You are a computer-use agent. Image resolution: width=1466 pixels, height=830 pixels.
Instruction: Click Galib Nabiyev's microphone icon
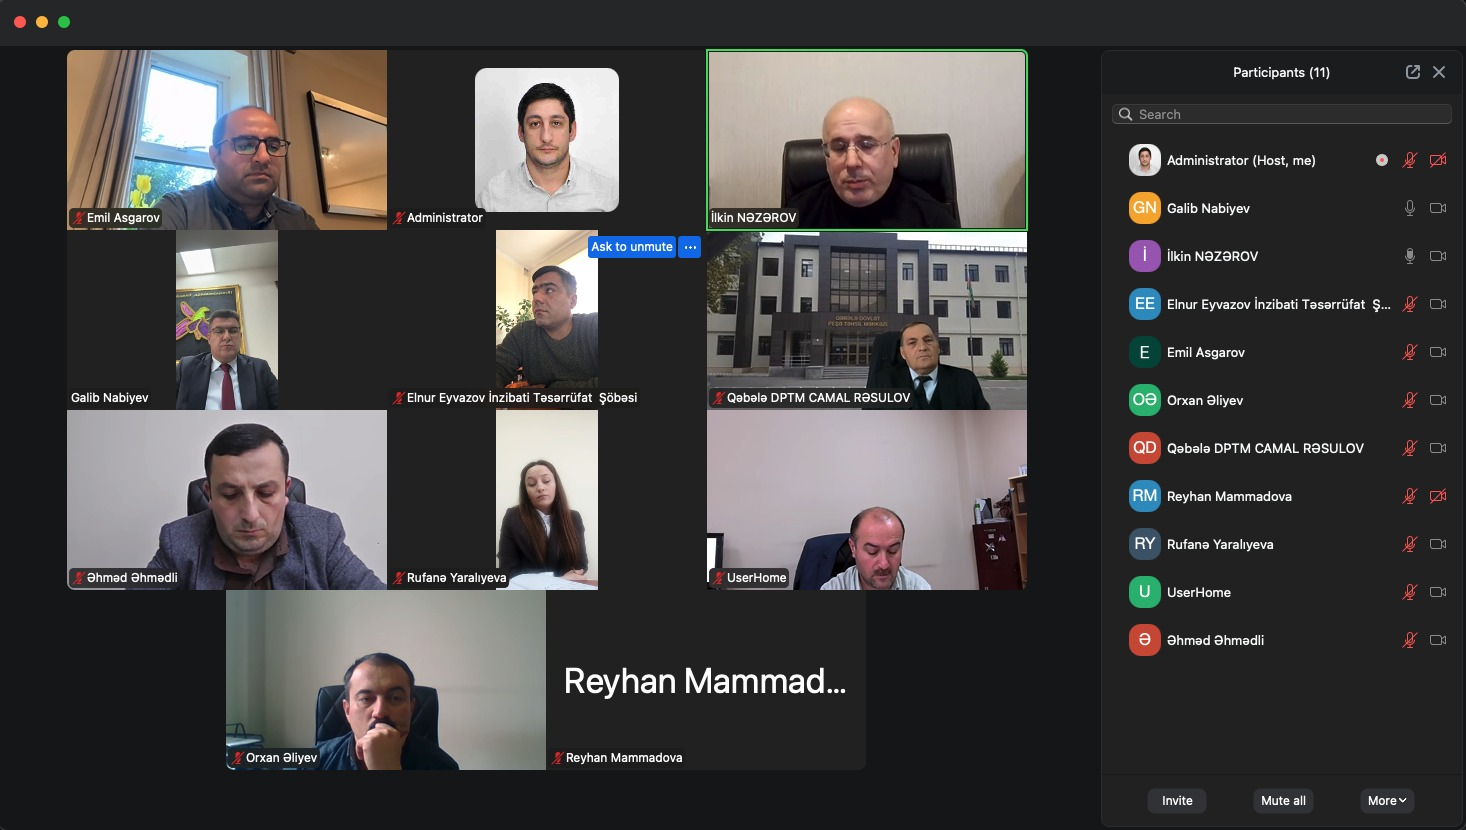(x=1410, y=208)
